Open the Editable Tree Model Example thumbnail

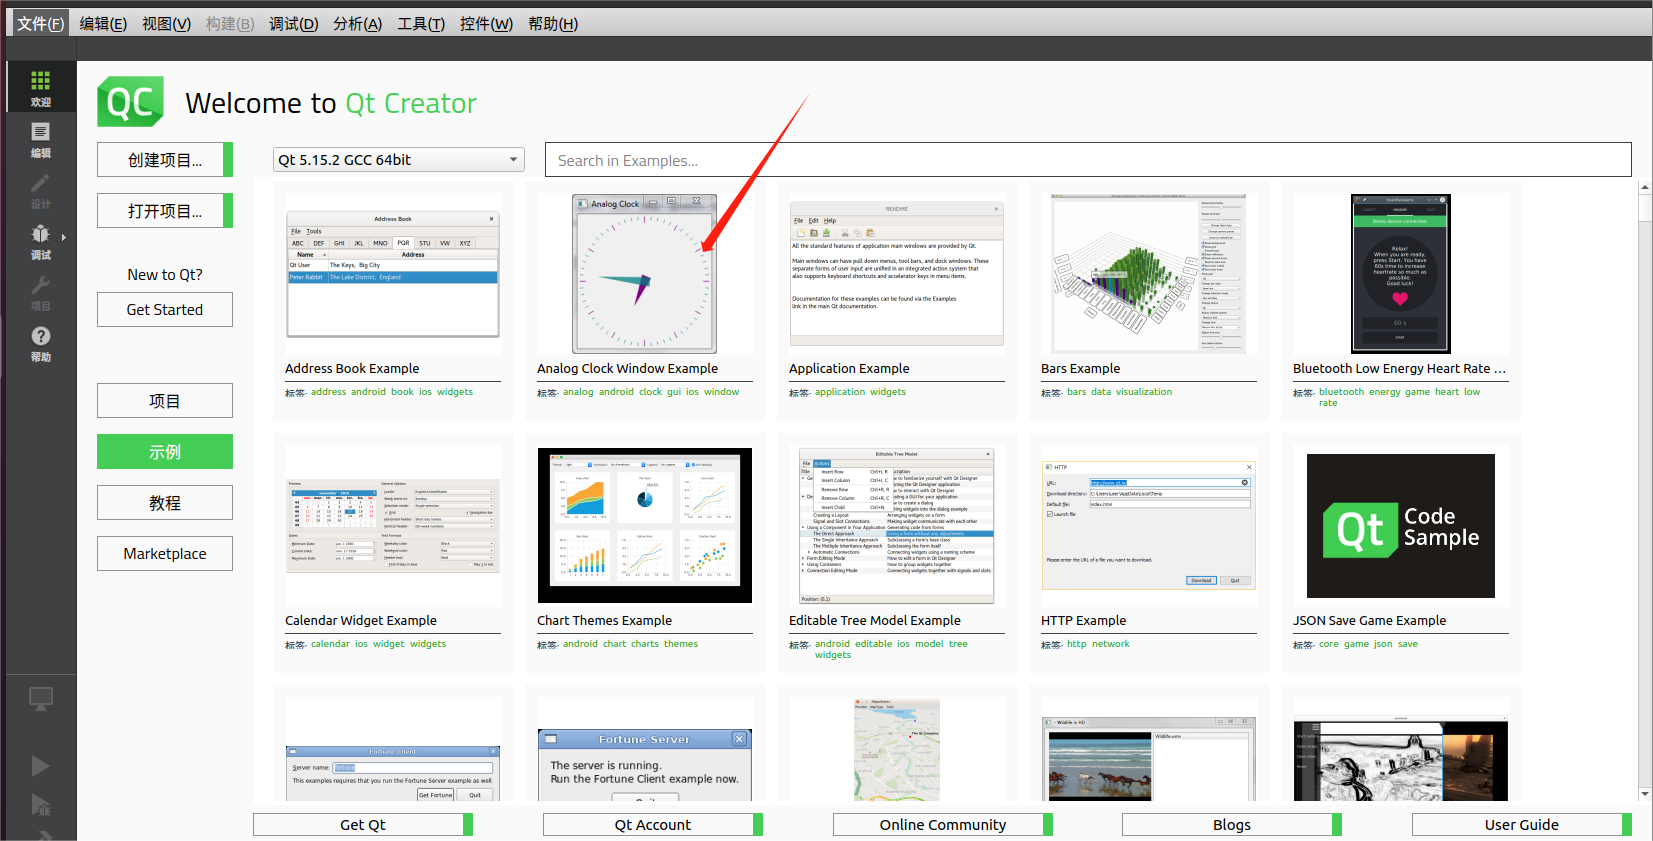(x=897, y=526)
